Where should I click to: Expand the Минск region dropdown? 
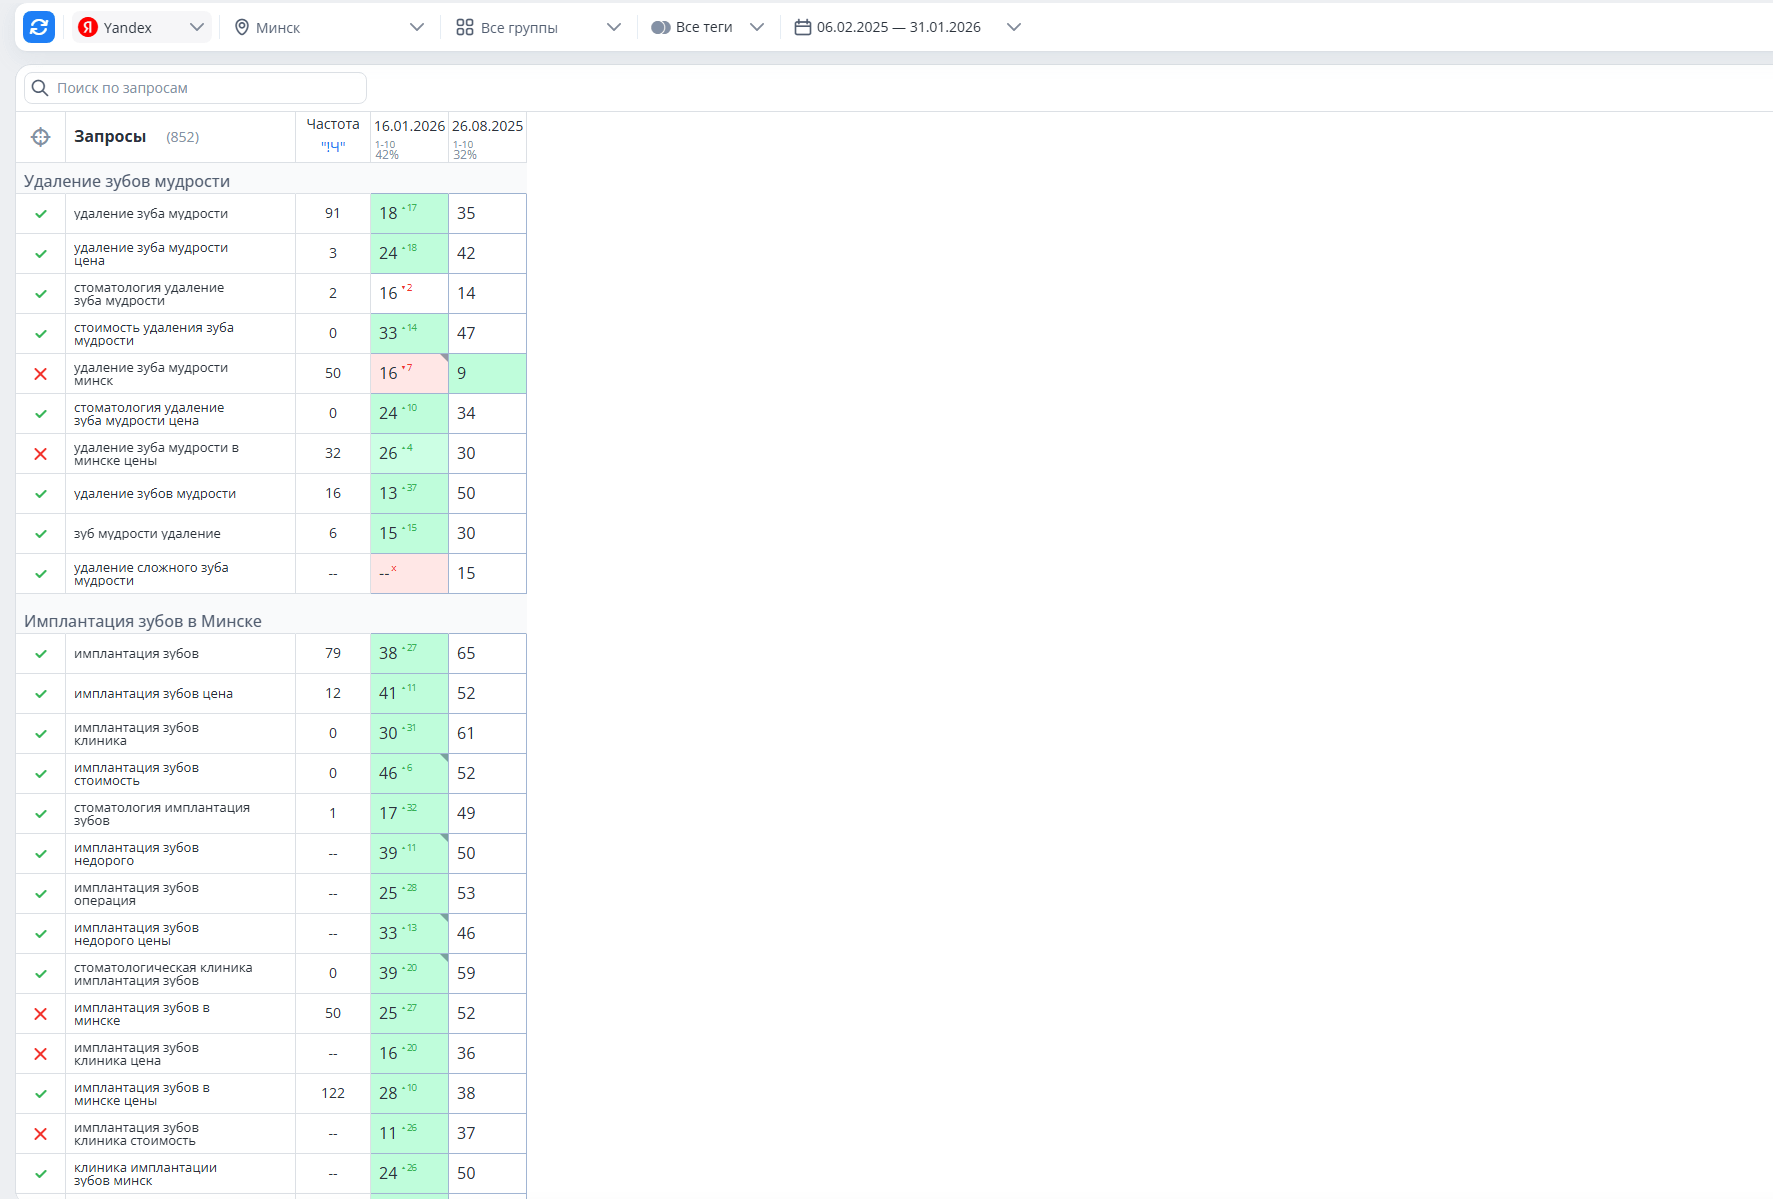tap(329, 27)
